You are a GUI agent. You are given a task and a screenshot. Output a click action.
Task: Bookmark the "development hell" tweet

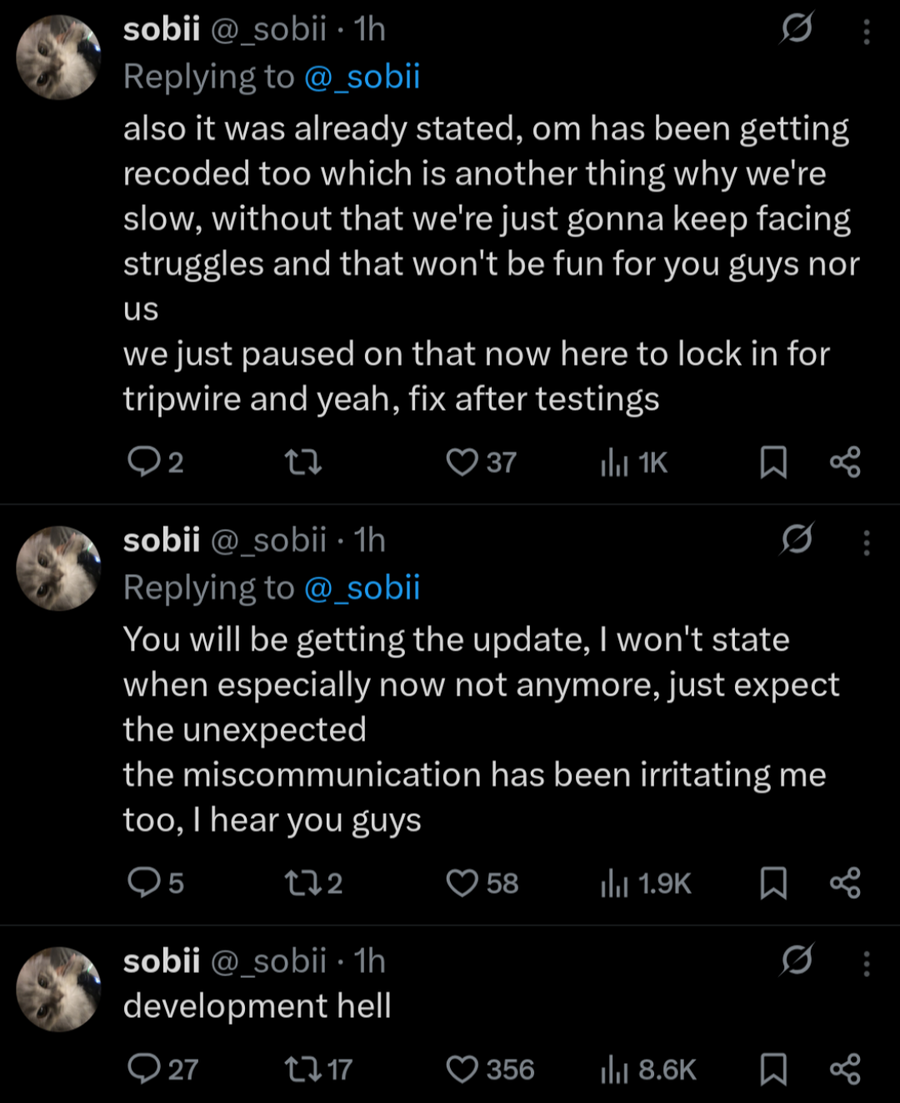772,1069
